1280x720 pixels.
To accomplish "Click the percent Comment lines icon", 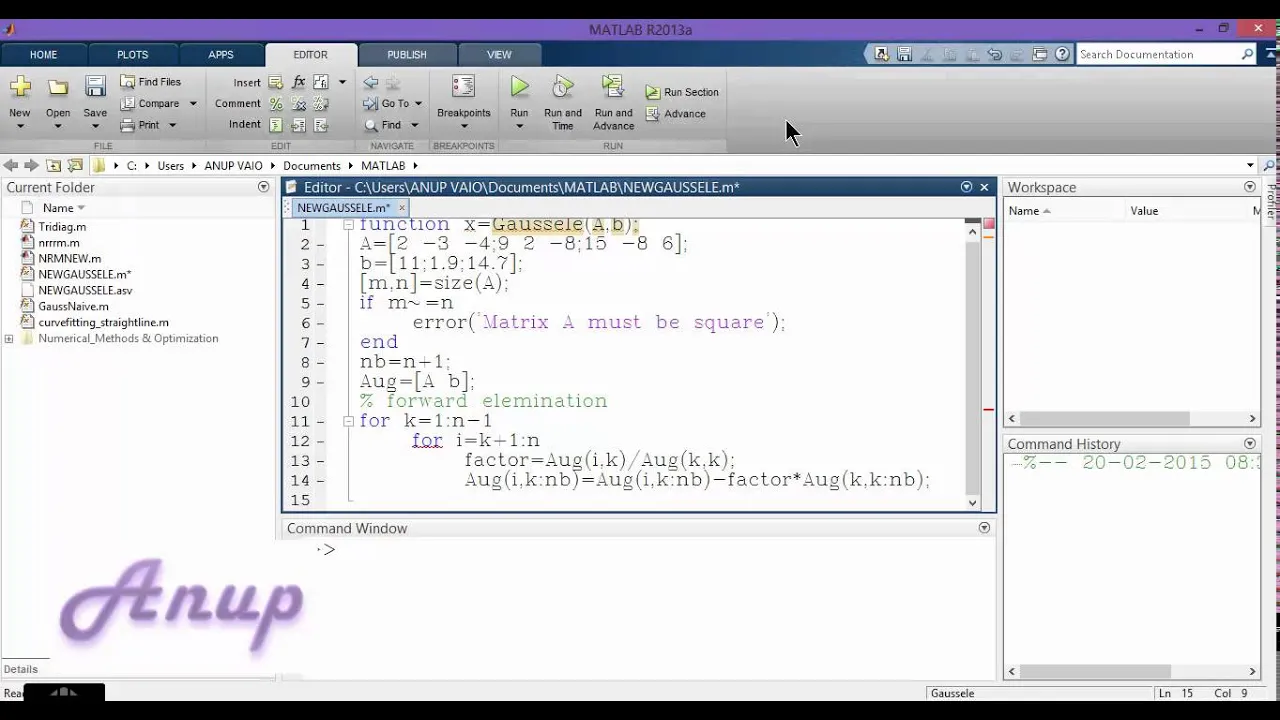I will [275, 103].
